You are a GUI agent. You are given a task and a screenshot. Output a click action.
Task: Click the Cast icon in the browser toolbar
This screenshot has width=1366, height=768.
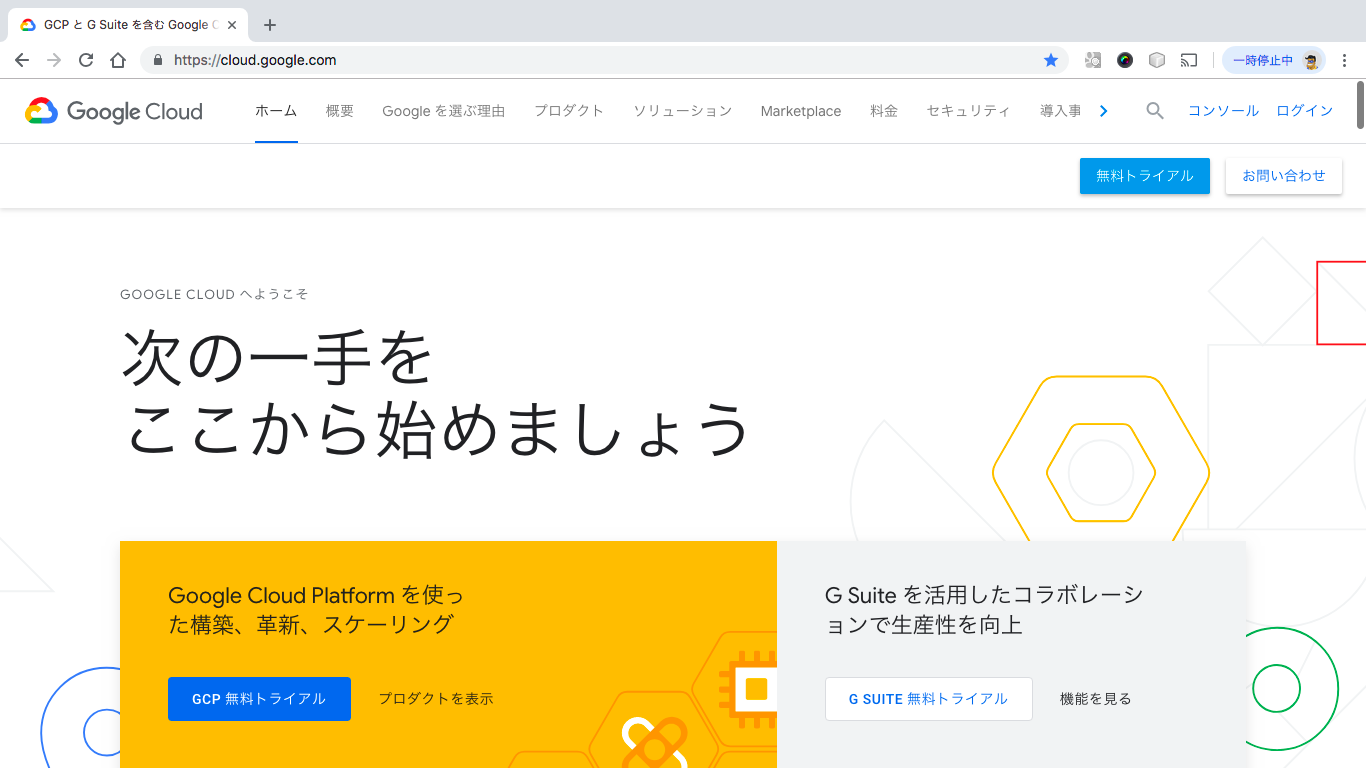tap(1189, 60)
